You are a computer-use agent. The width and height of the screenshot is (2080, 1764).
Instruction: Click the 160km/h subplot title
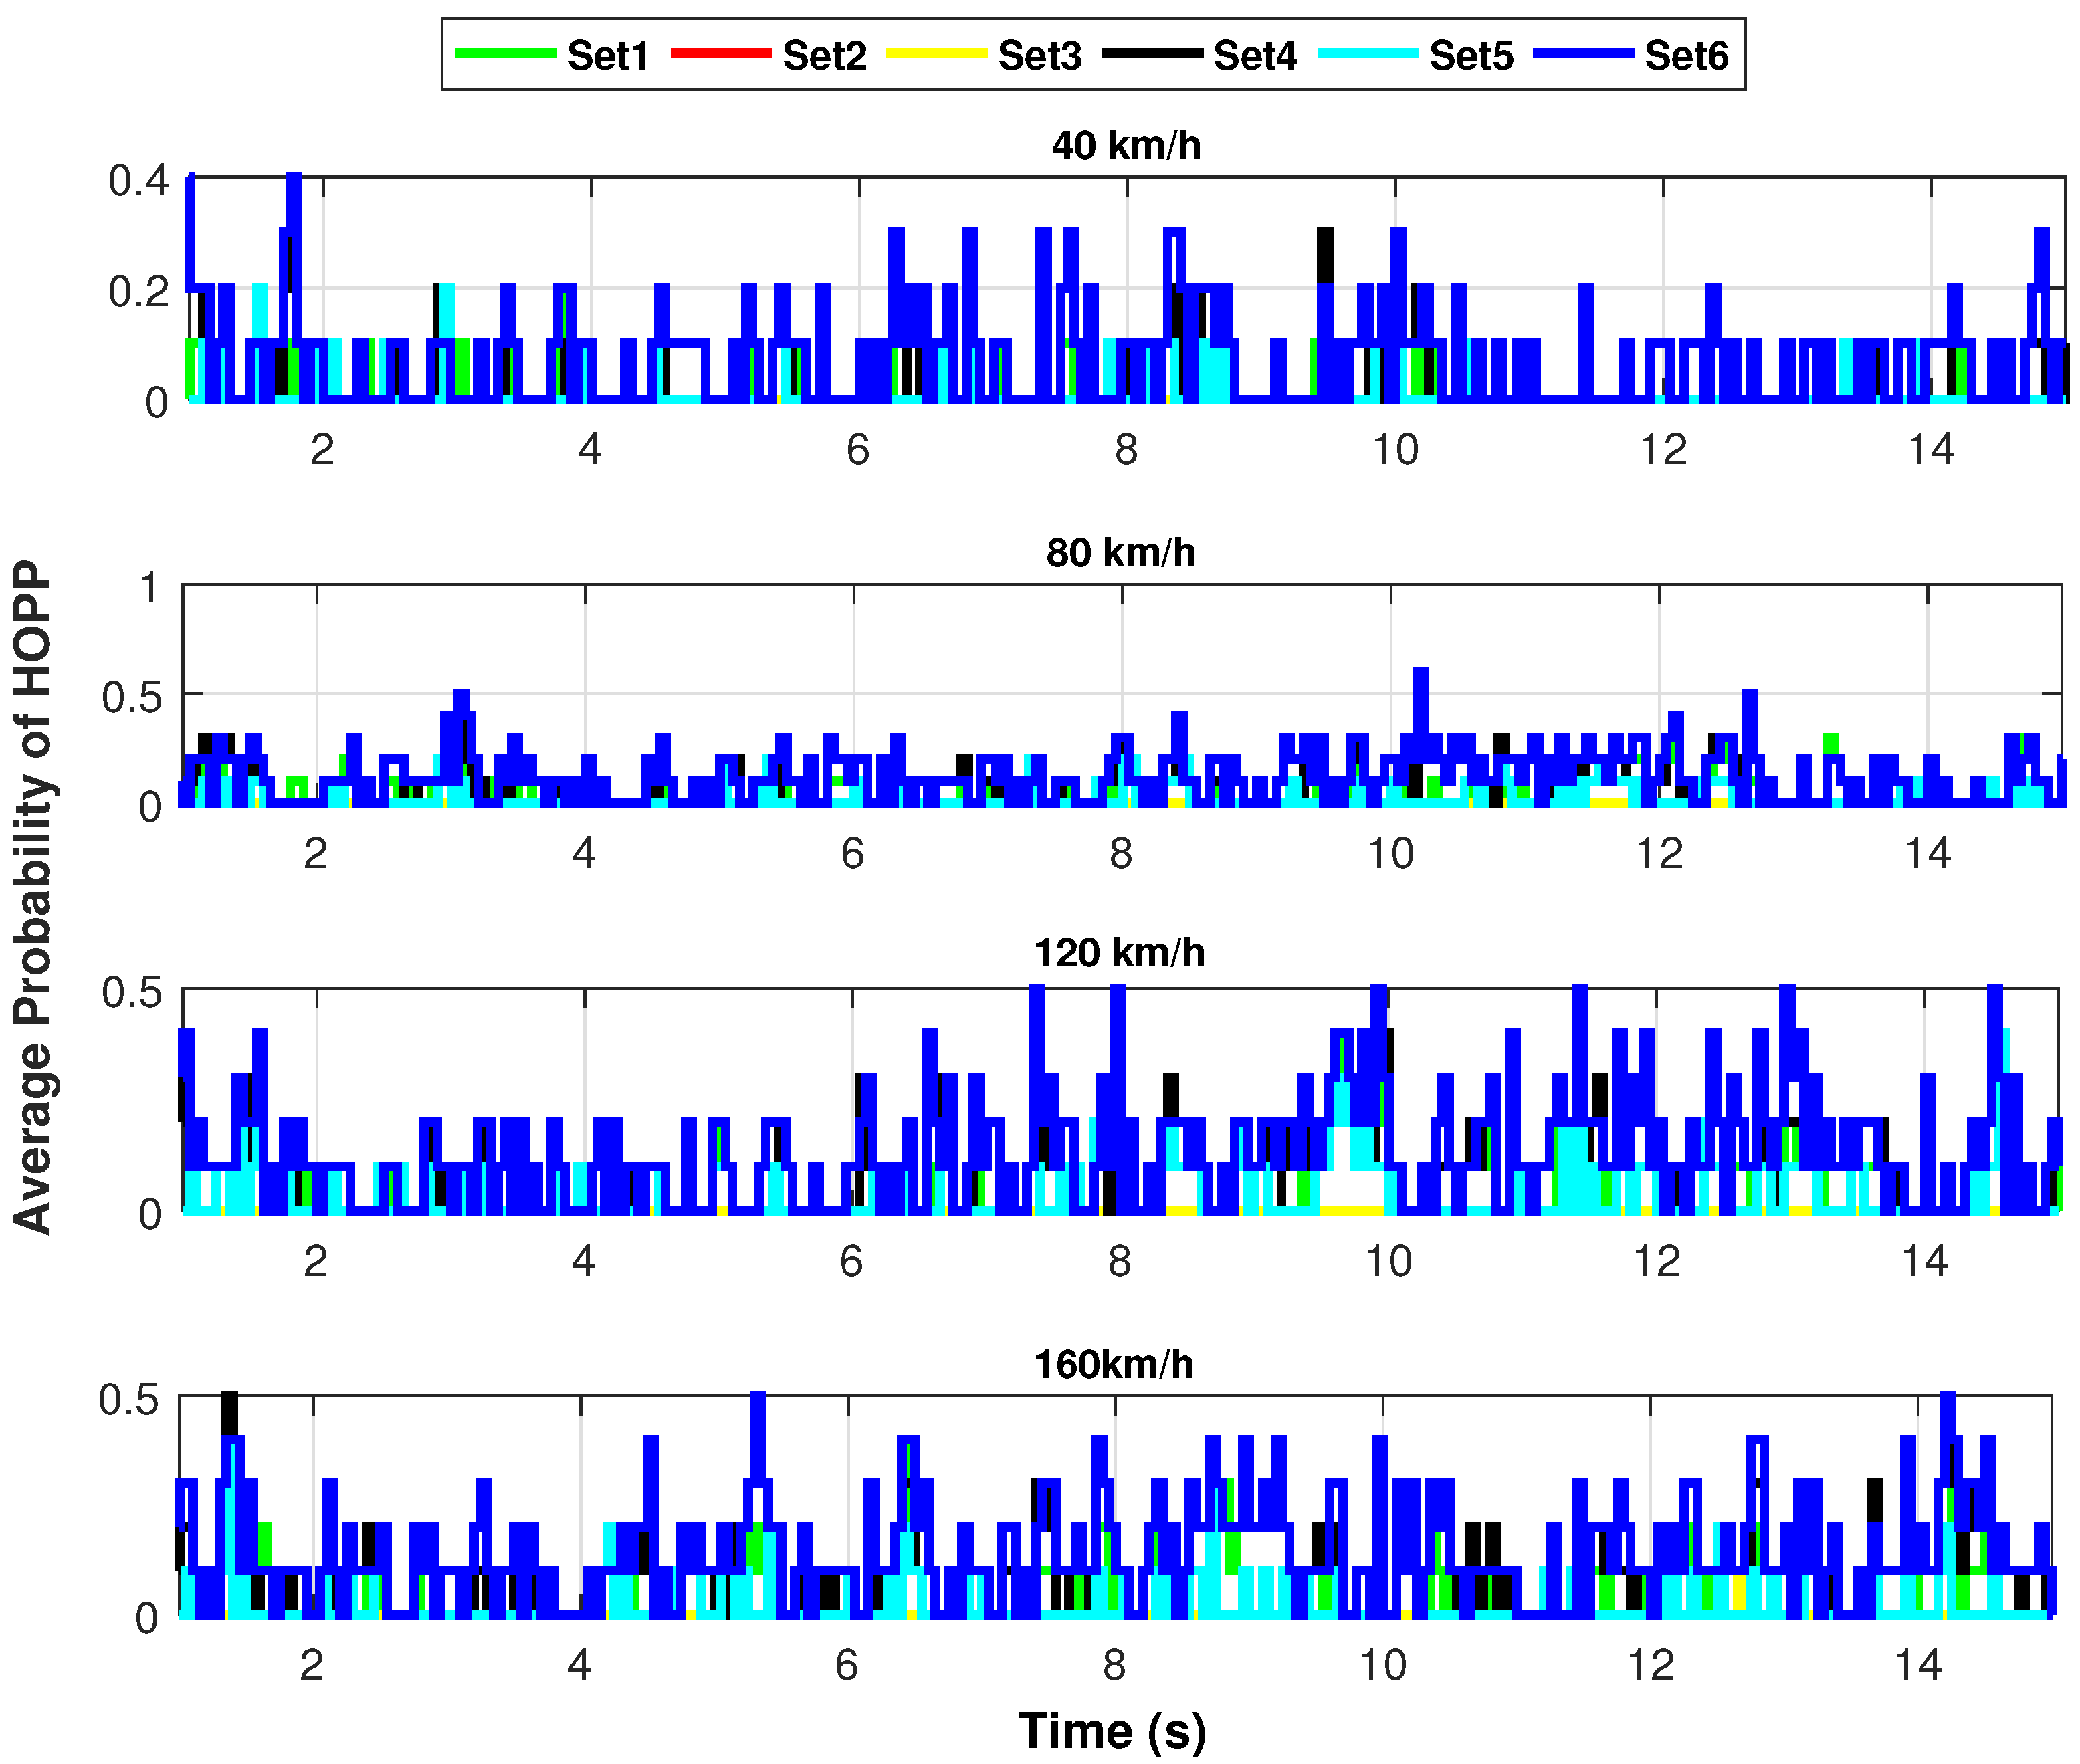[x=1114, y=1365]
